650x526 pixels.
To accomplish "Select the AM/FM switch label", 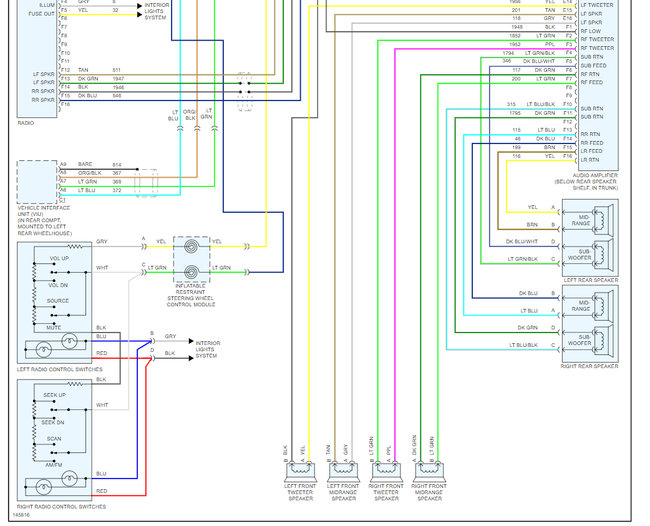I will click(53, 465).
